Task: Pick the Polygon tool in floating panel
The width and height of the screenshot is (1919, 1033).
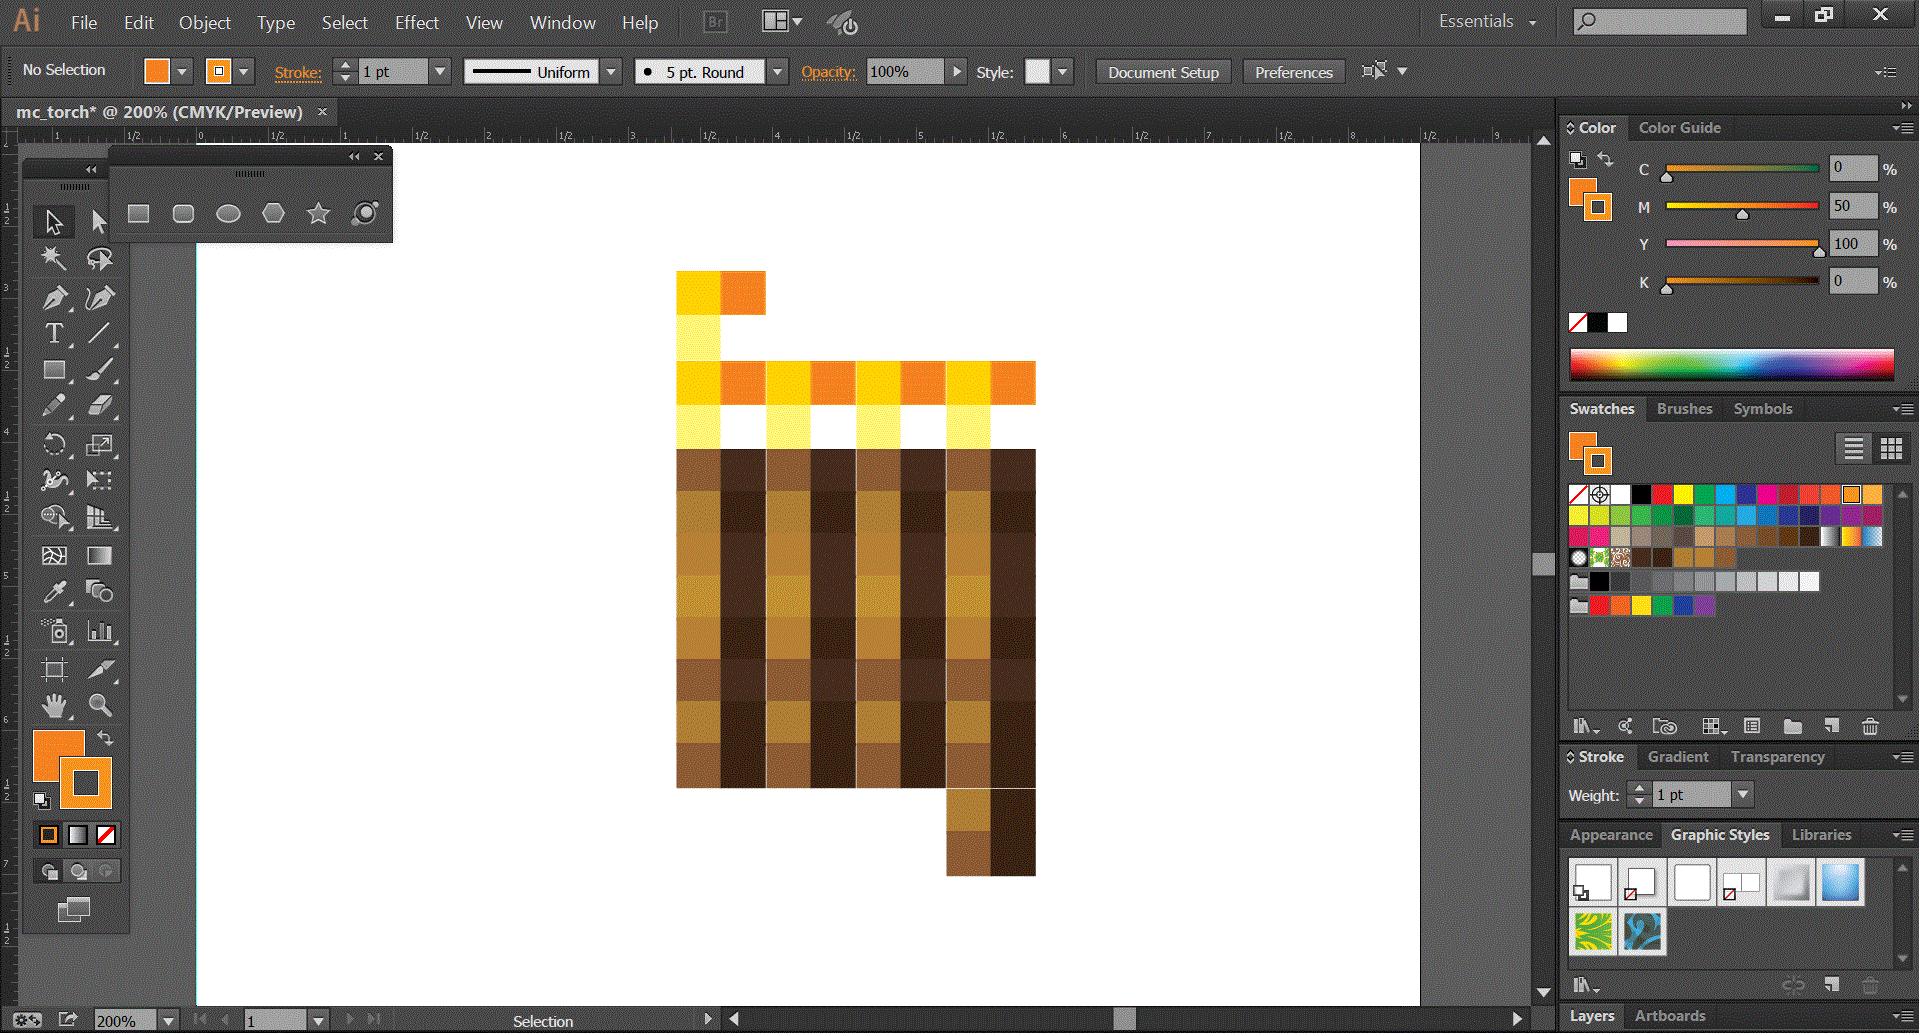Action: point(273,213)
